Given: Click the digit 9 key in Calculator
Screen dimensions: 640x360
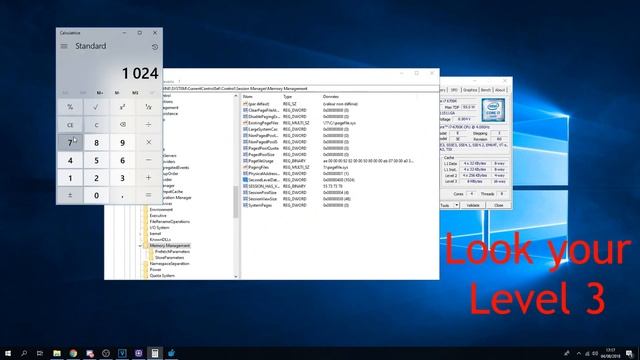Looking at the screenshot, I should click(x=122, y=142).
